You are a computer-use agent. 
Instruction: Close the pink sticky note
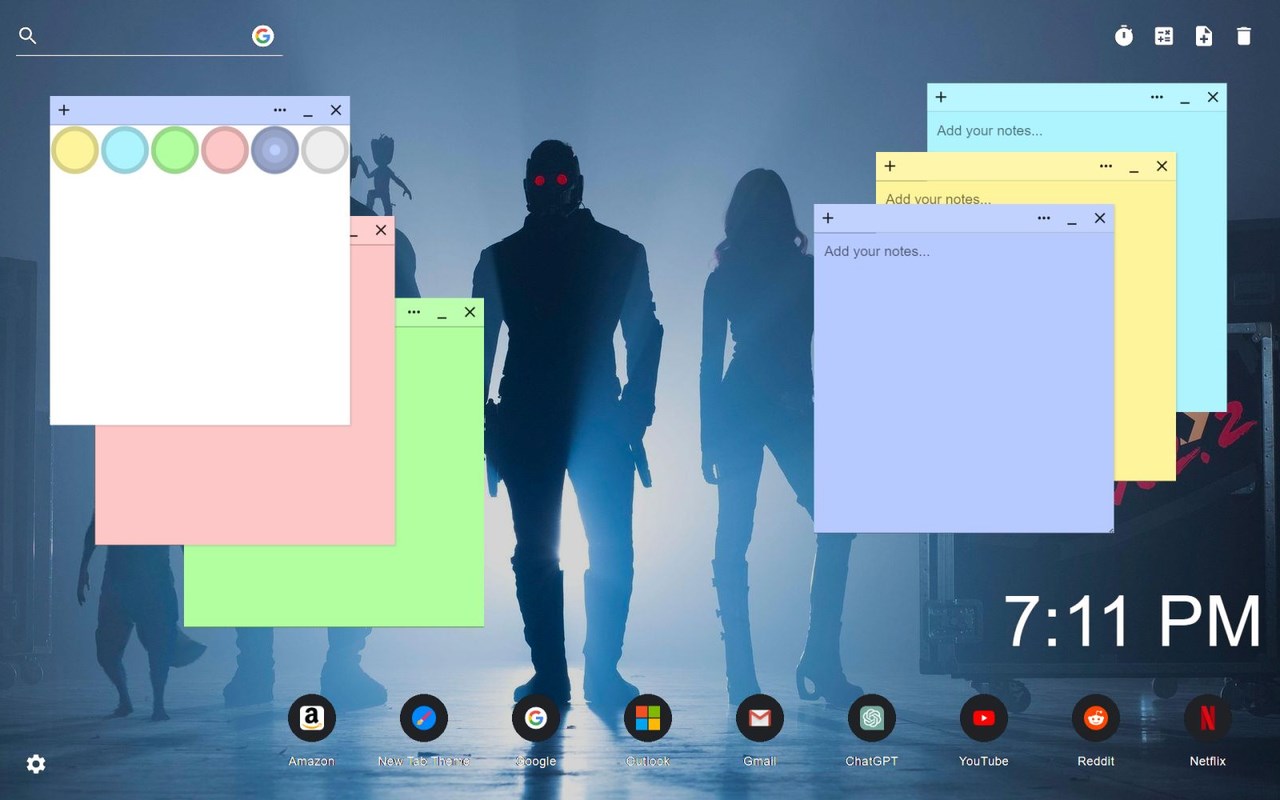(381, 230)
